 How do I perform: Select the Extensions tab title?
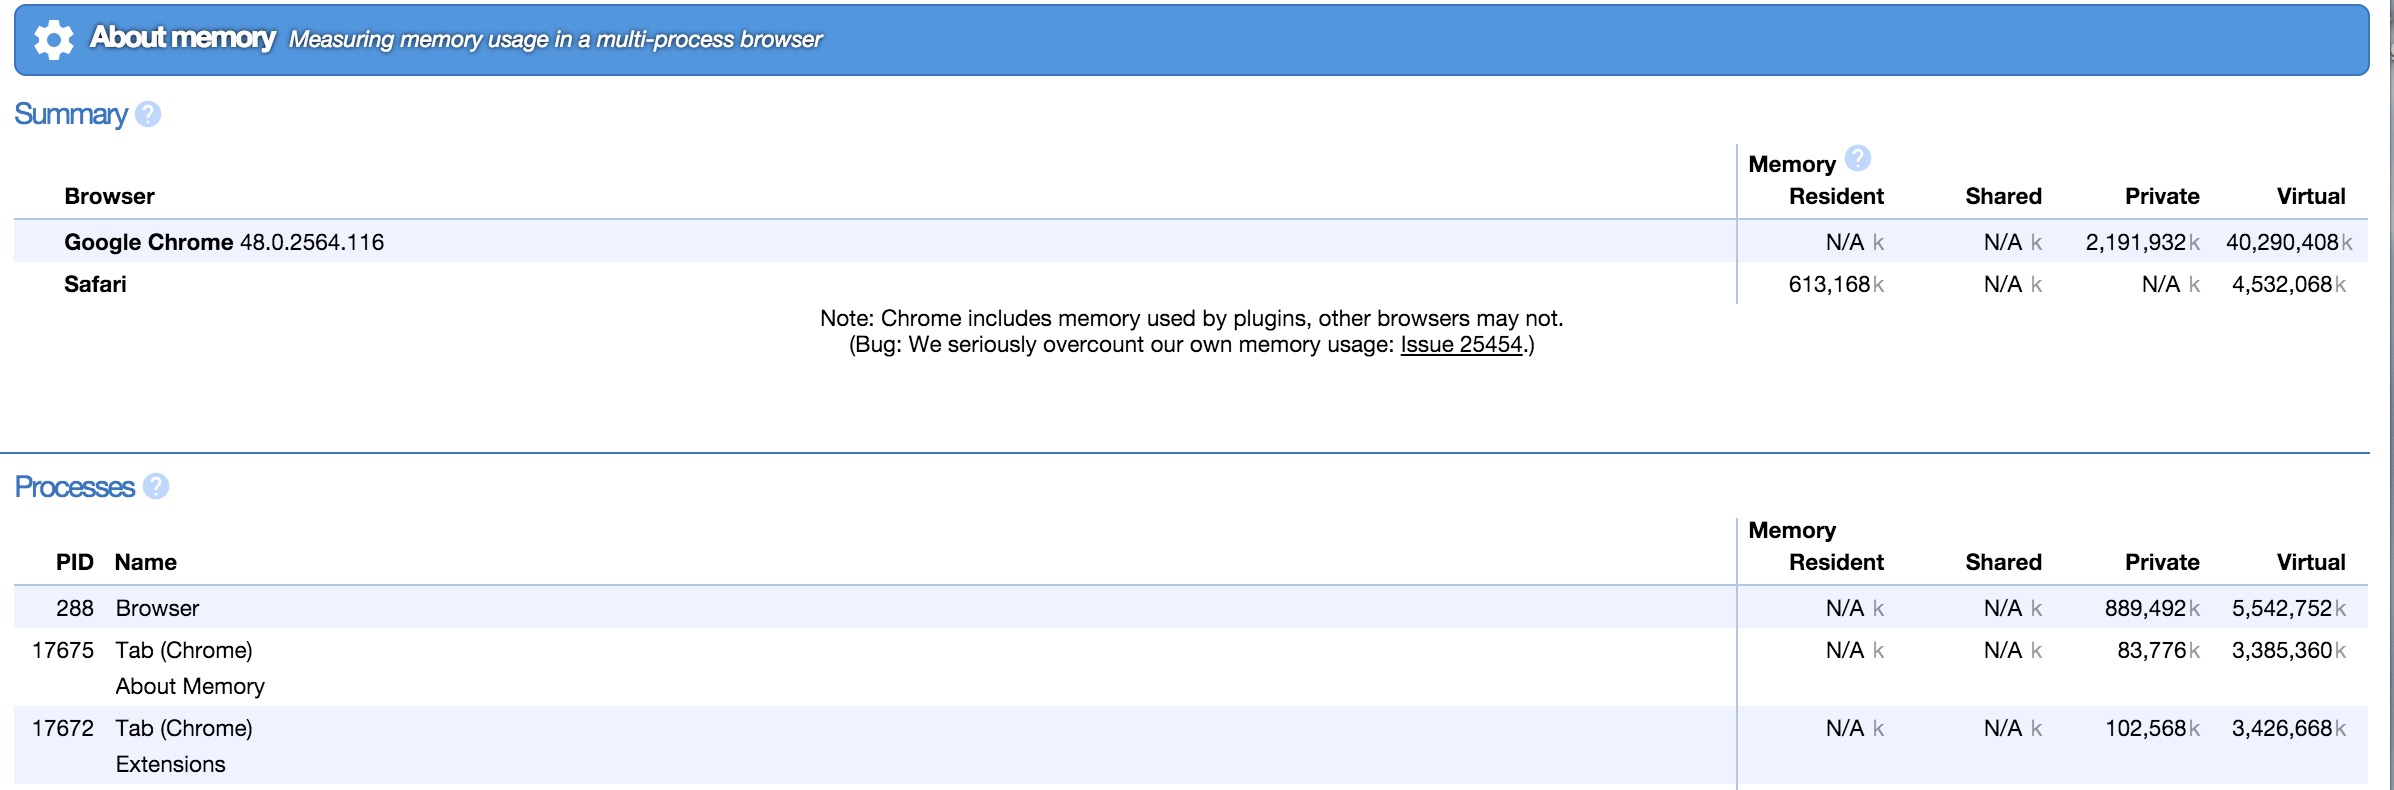(x=170, y=764)
